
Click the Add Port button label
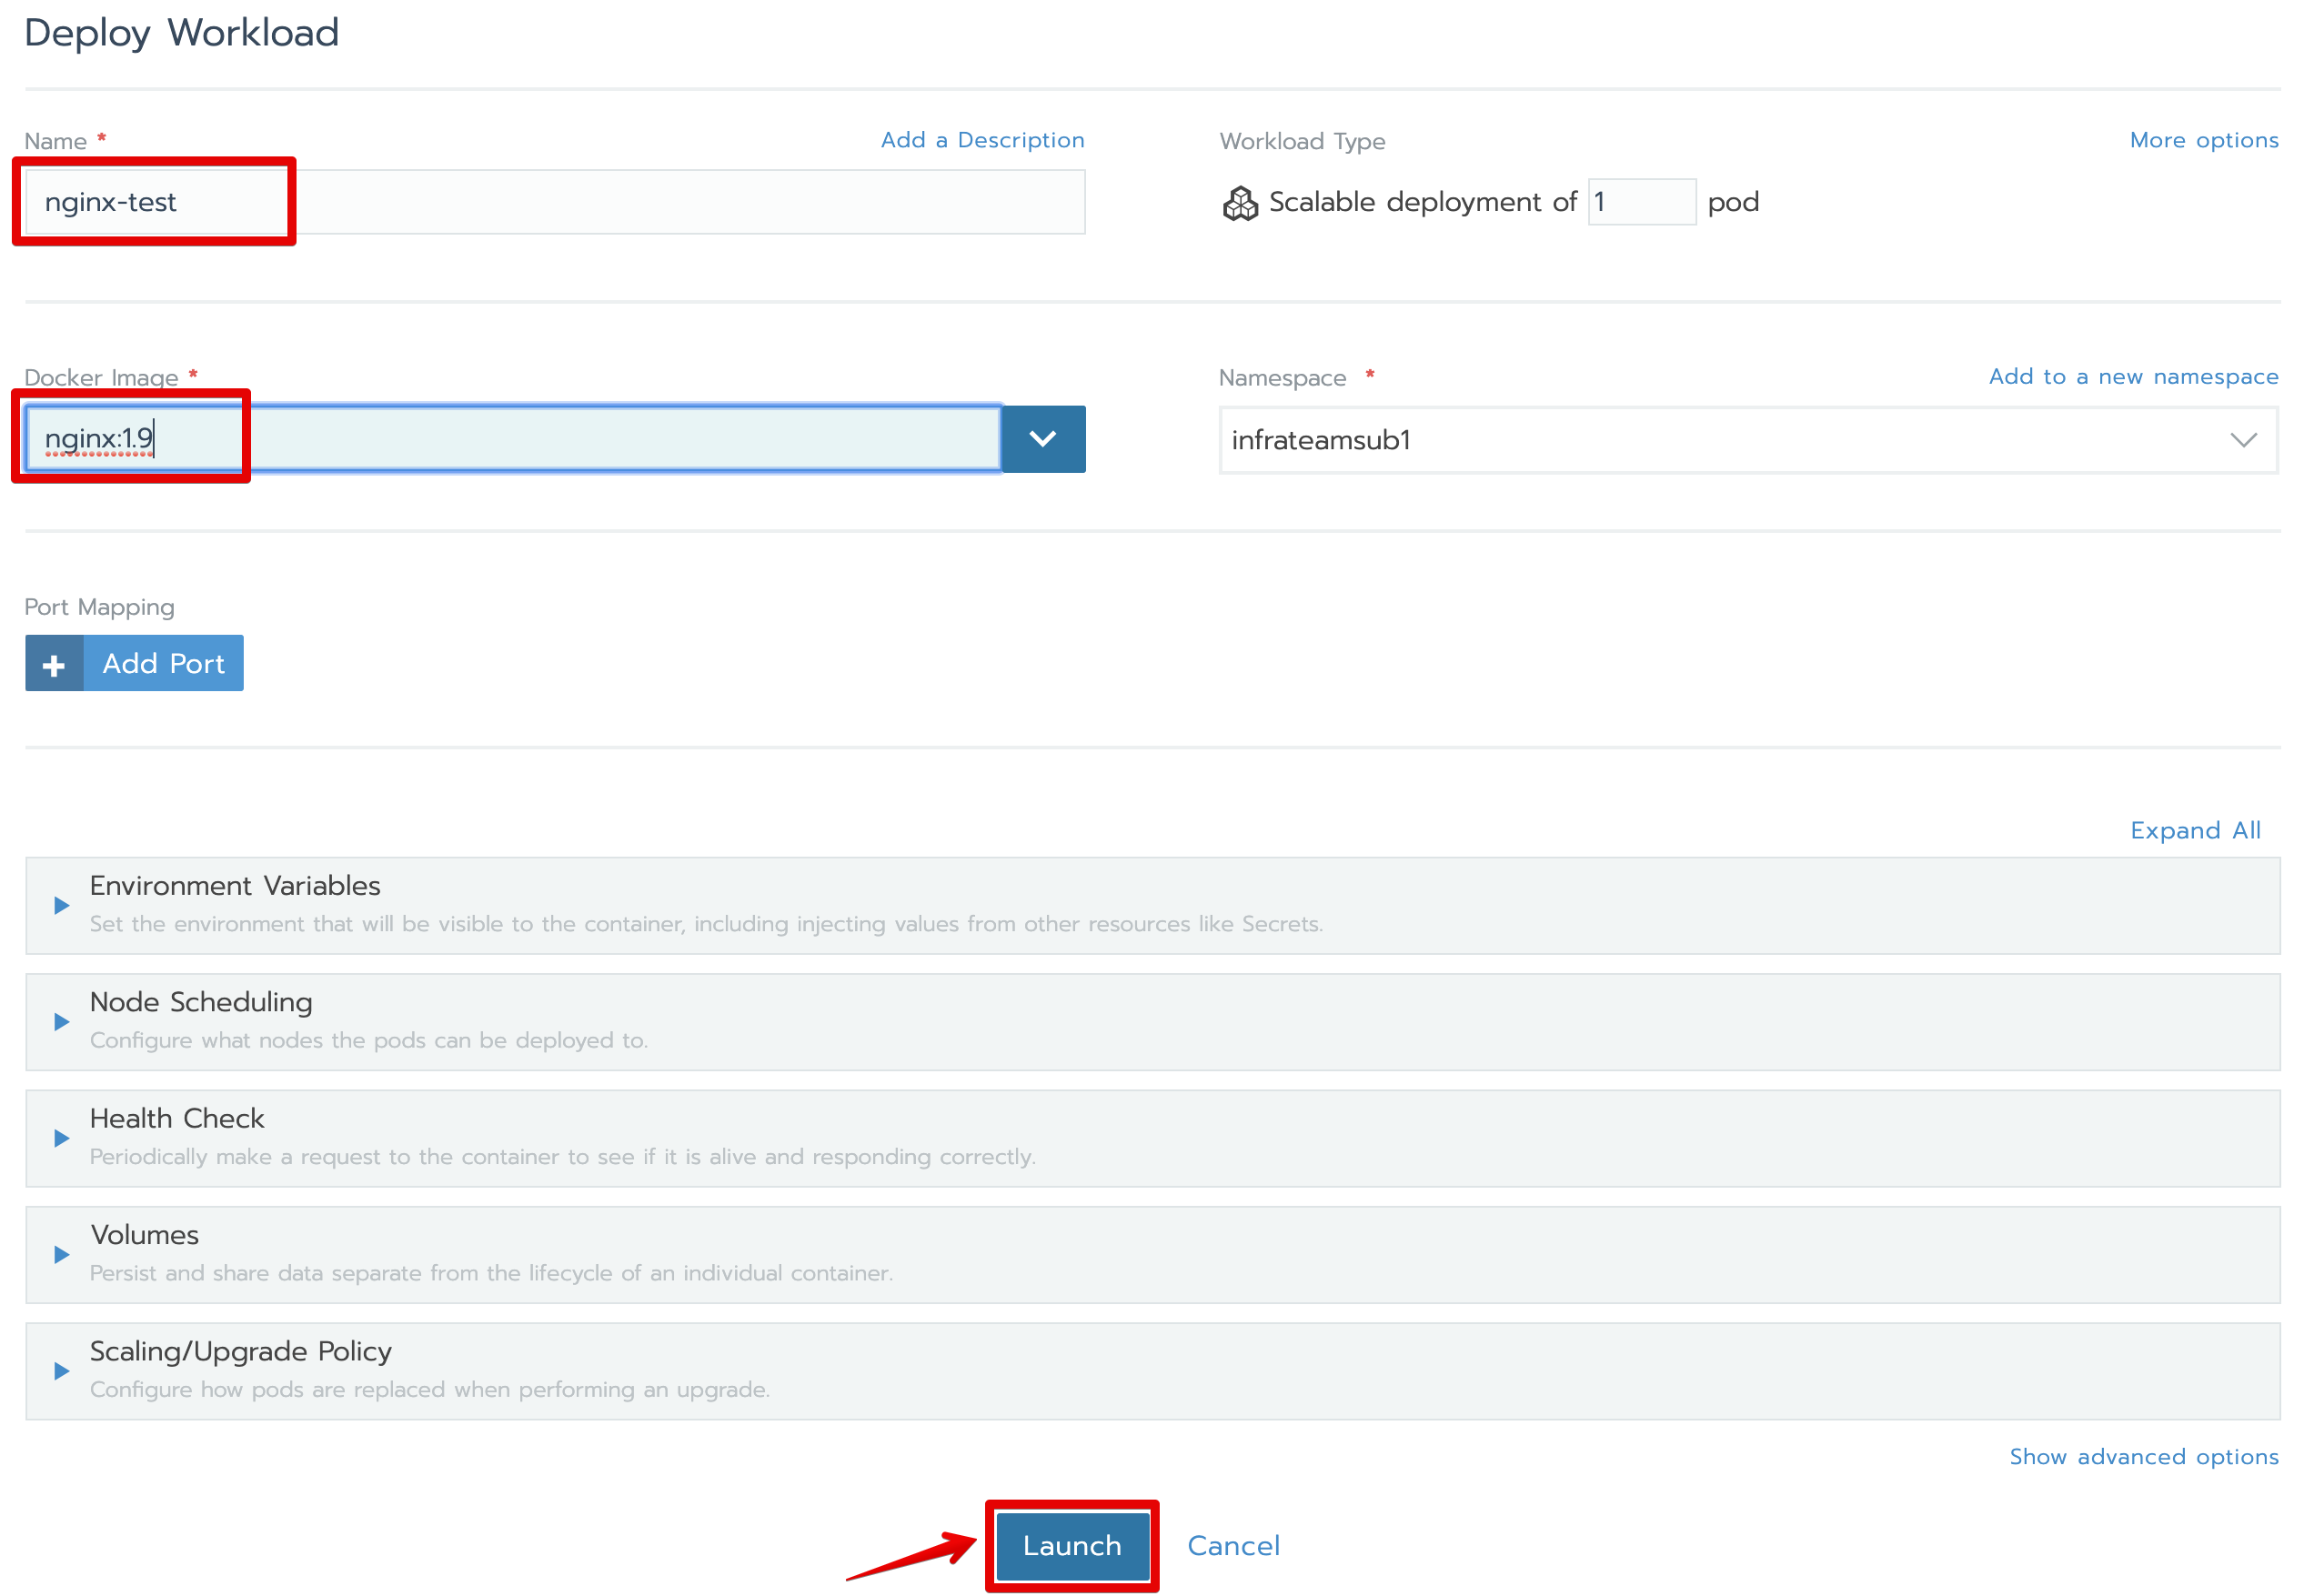click(x=163, y=664)
